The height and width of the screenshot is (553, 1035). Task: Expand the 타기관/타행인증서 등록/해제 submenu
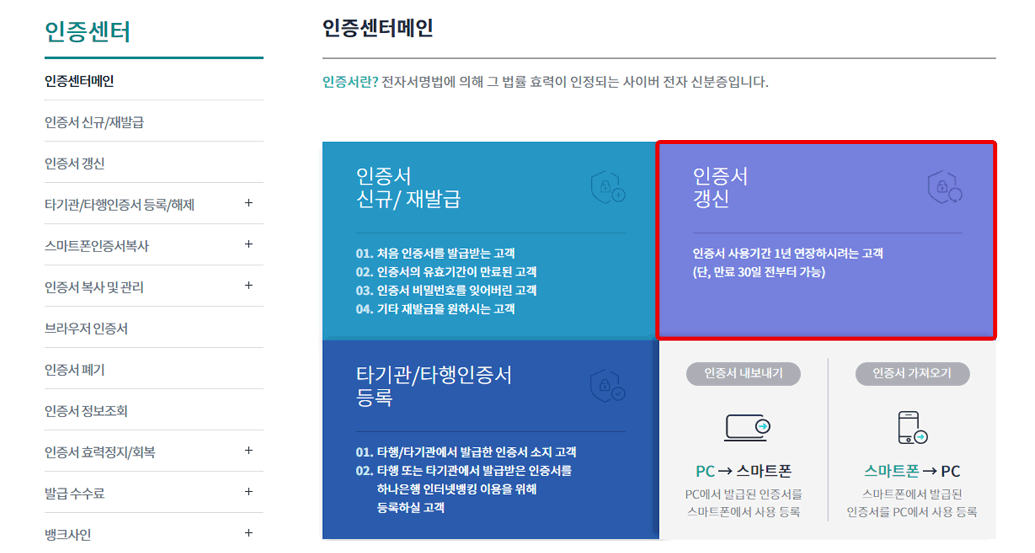point(248,203)
